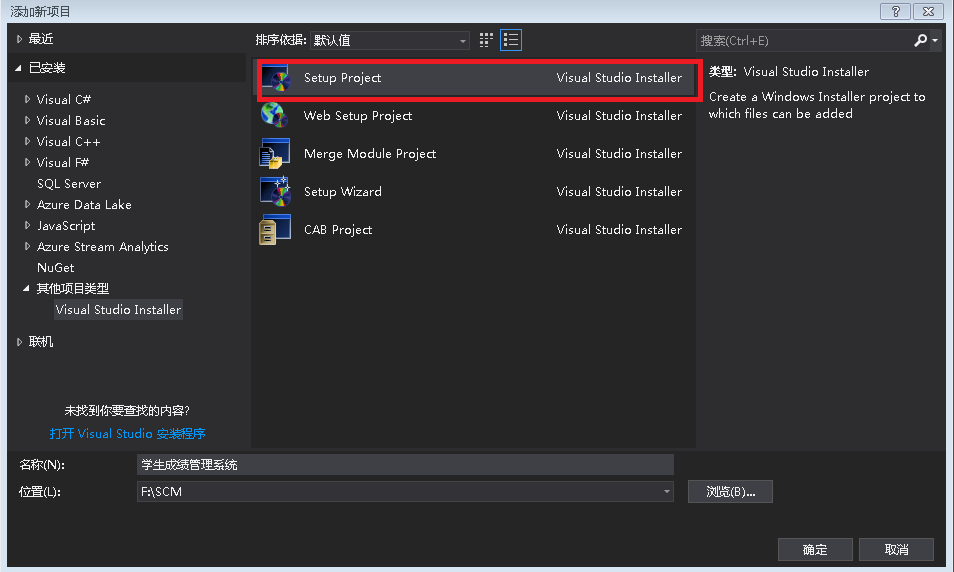
Task: Open the location F:\SCM dropdown arrow
Action: [x=667, y=492]
